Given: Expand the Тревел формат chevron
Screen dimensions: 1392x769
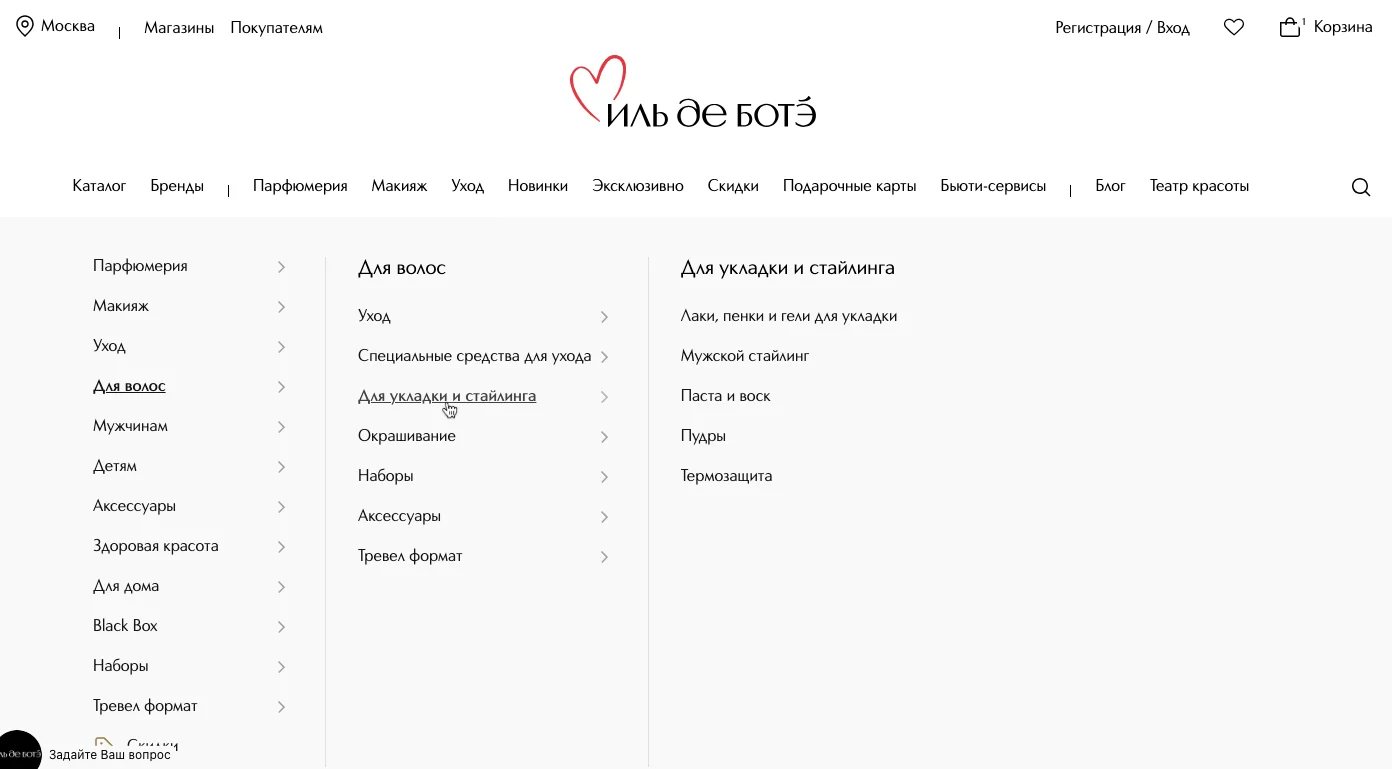Looking at the screenshot, I should coord(604,556).
